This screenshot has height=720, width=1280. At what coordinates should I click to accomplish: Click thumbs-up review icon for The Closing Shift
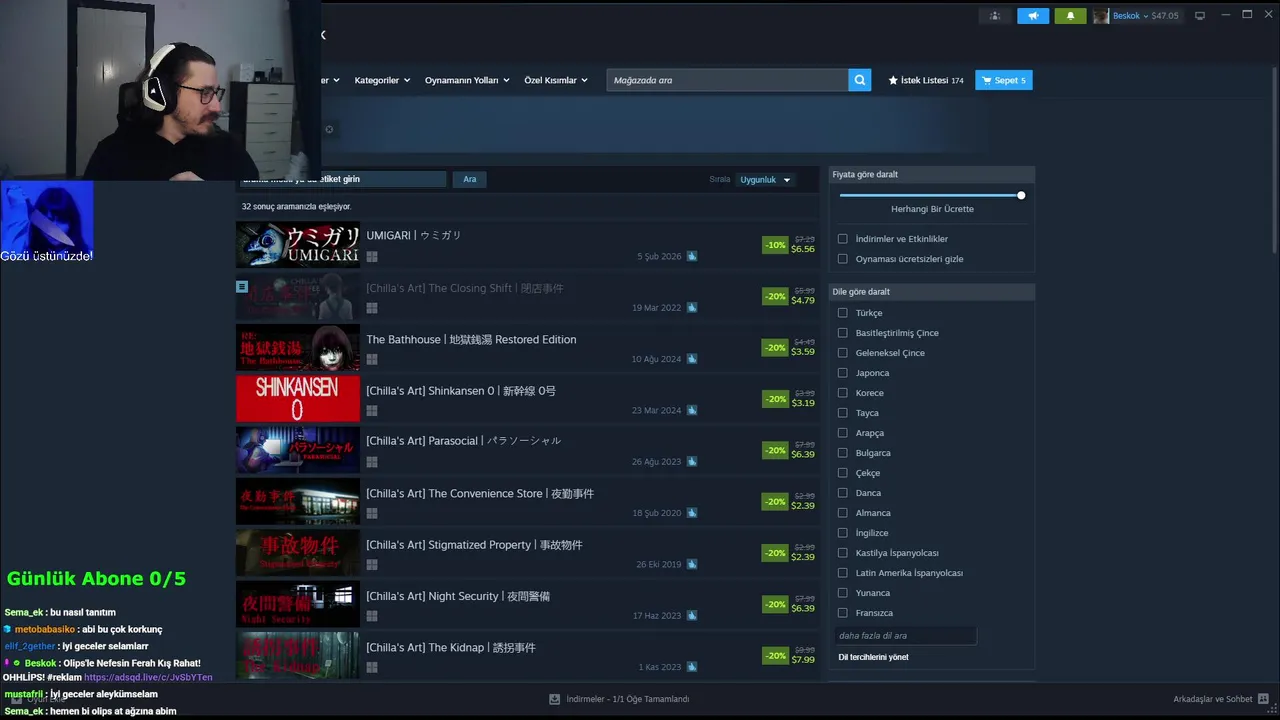pos(692,308)
